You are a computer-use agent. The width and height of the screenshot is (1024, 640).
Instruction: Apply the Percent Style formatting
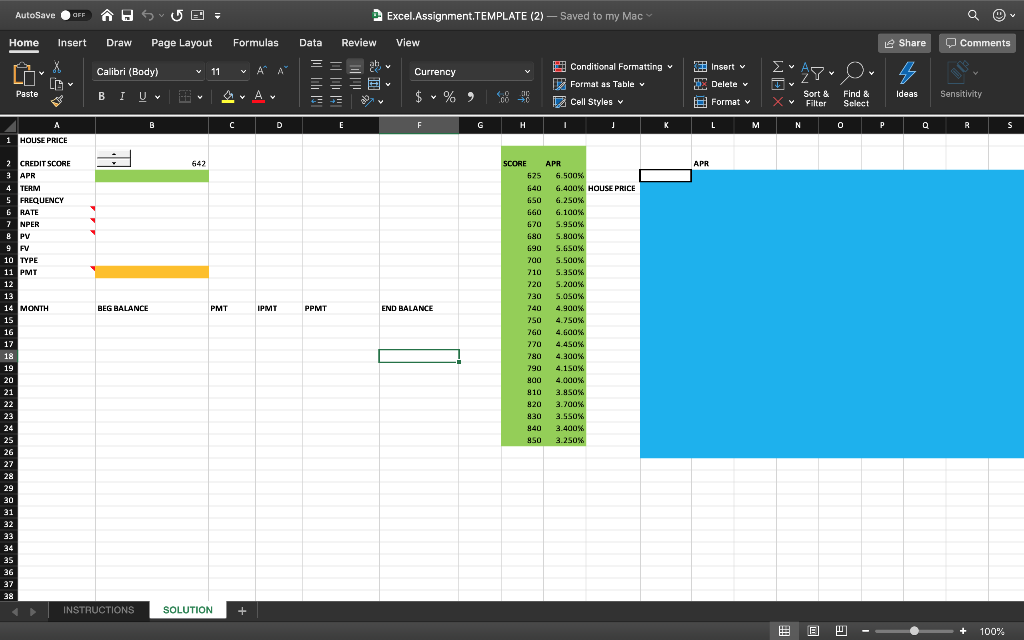(450, 97)
